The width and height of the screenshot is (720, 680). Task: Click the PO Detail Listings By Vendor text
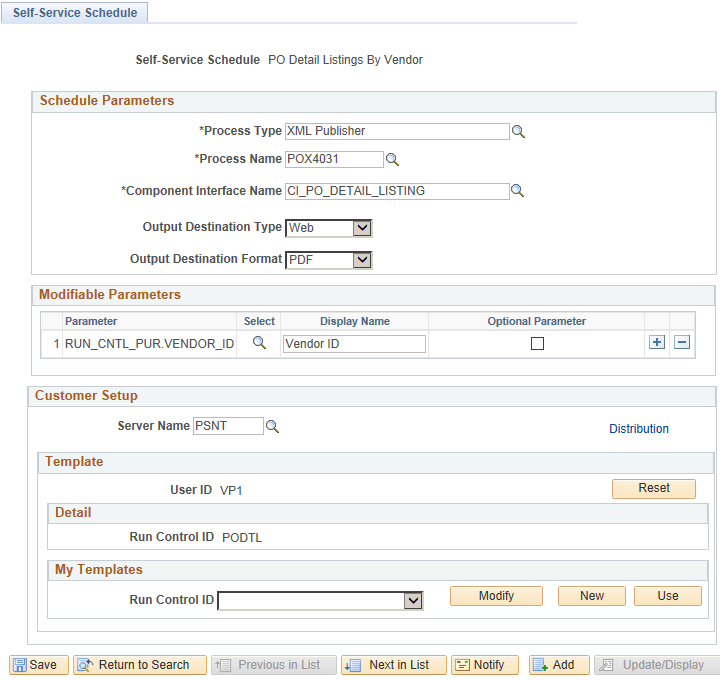pos(345,60)
